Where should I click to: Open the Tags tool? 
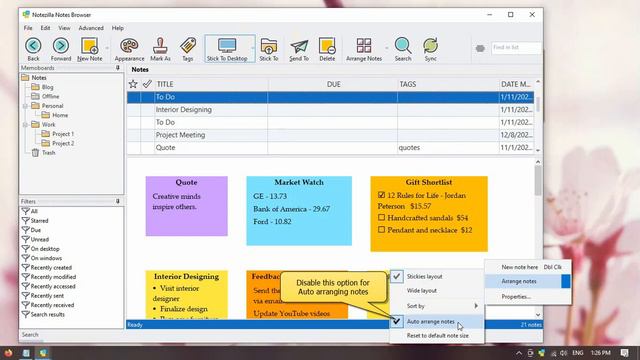click(x=188, y=49)
